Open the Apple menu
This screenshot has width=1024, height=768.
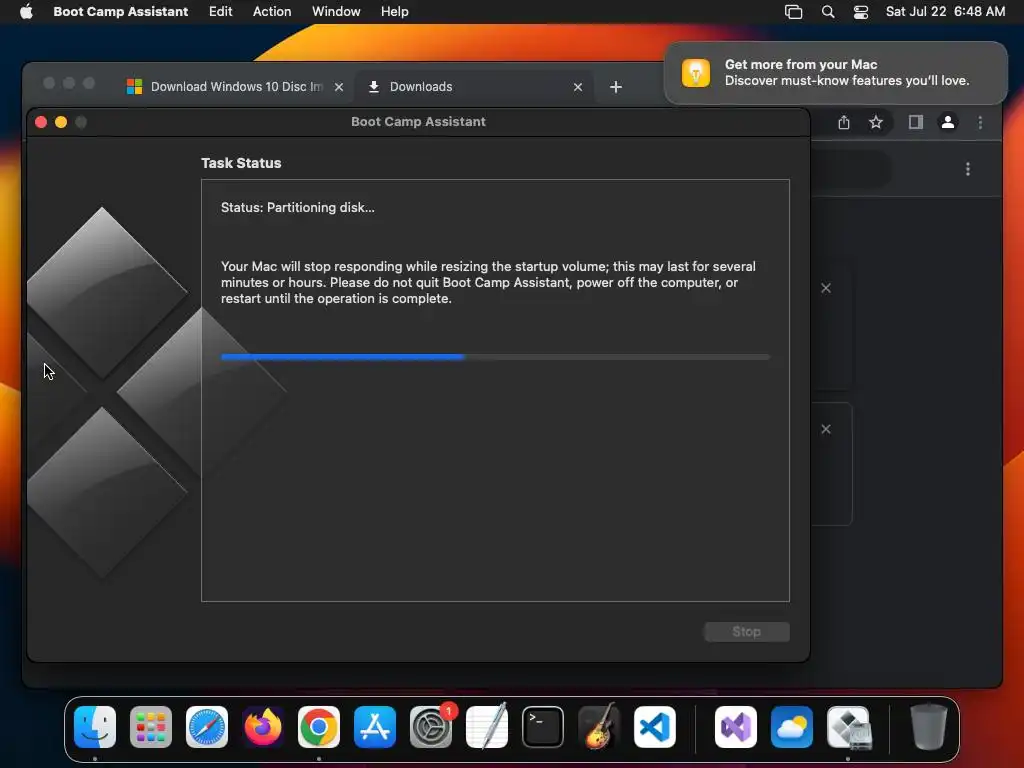coord(26,12)
